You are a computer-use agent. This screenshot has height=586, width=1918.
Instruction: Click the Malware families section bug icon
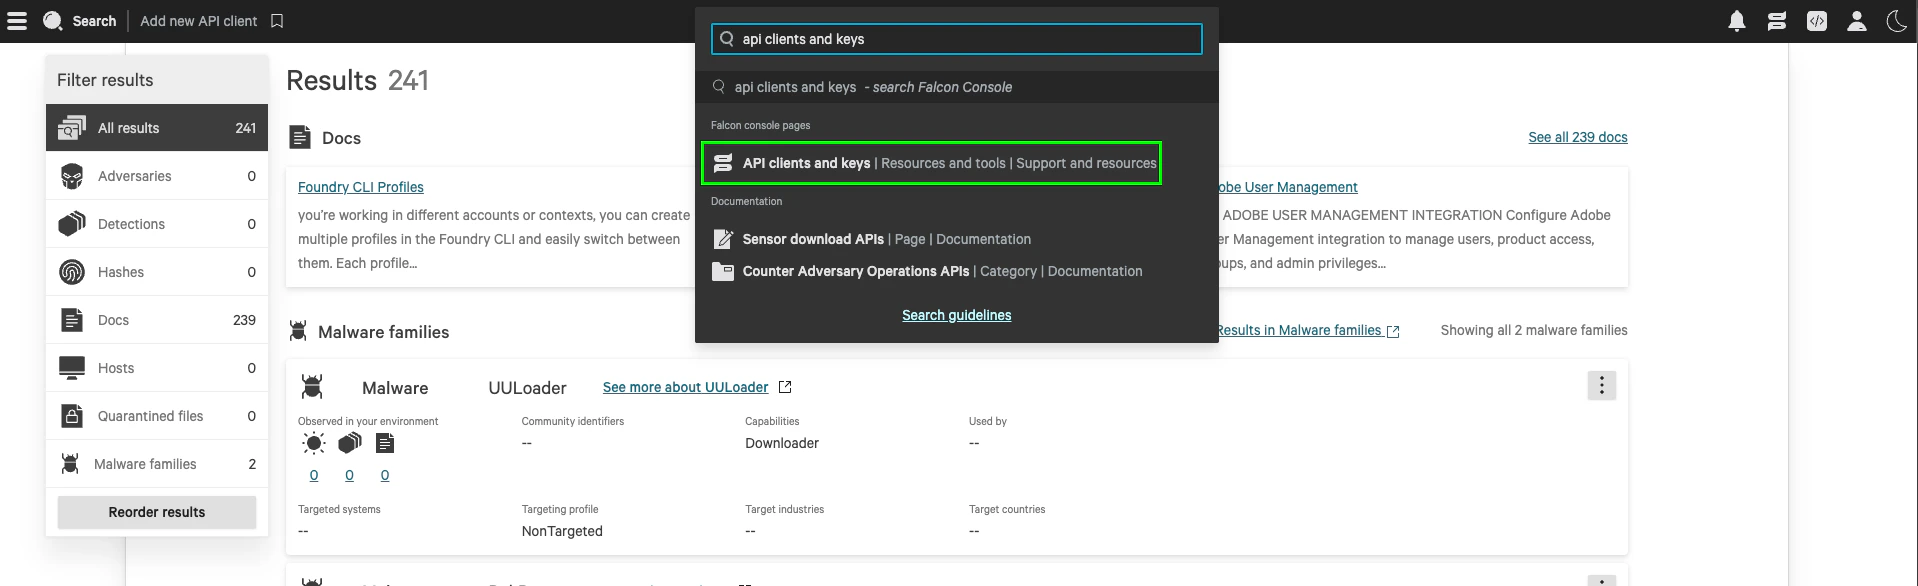tap(297, 330)
